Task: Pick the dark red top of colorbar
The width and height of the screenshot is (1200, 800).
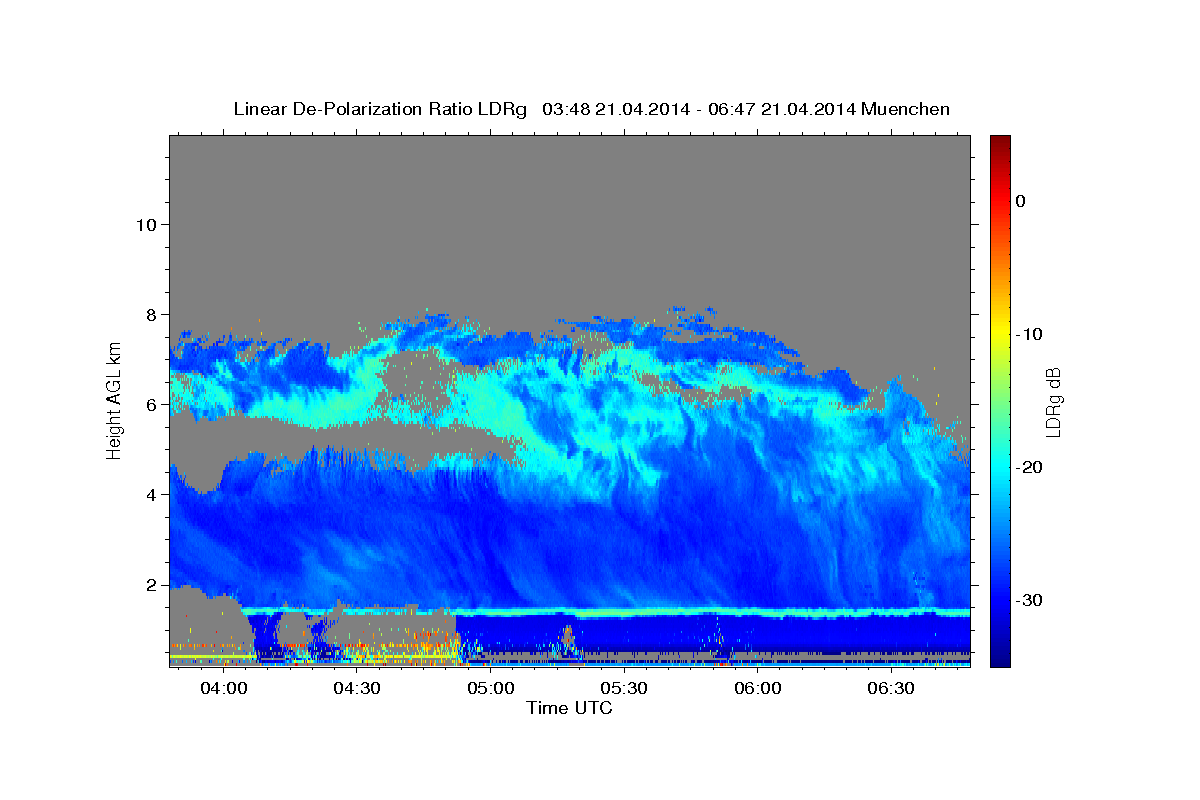Action: click(x=1000, y=142)
